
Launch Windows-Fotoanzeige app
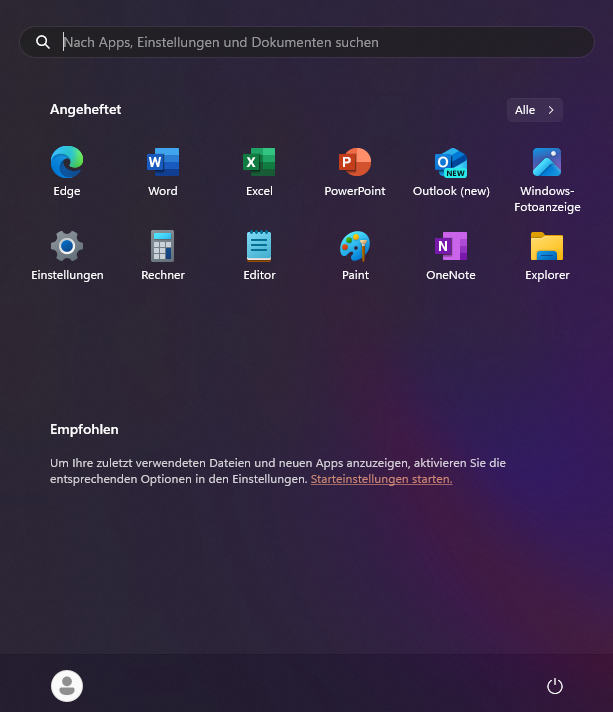coord(547,179)
